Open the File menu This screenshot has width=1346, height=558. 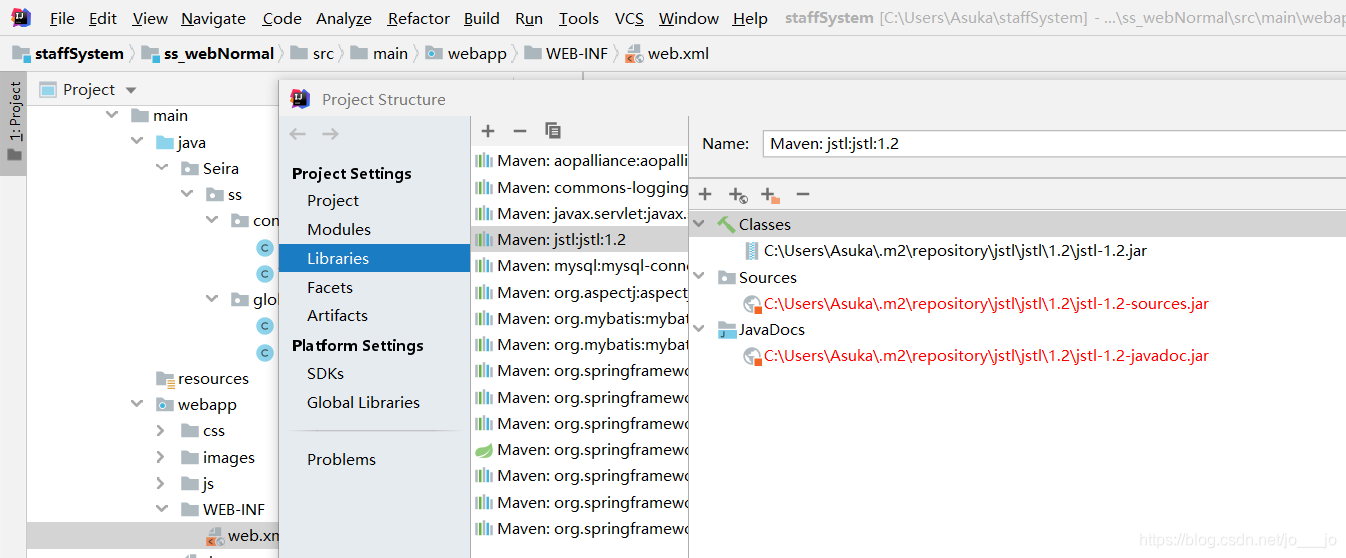[61, 18]
